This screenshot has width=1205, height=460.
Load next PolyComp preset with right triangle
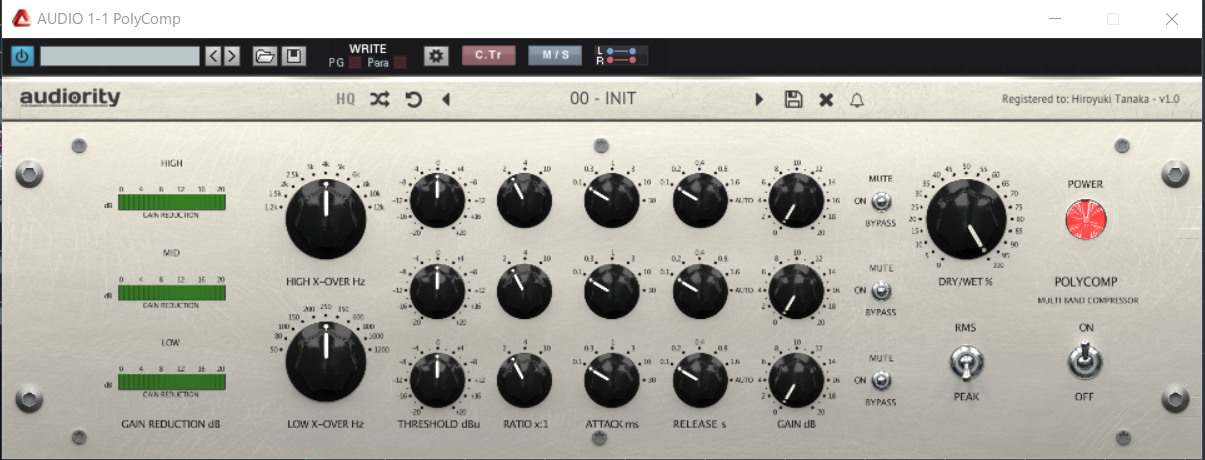[x=759, y=99]
